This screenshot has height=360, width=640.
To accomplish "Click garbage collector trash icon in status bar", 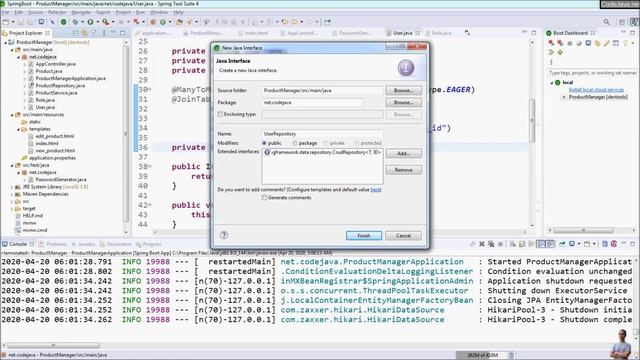I will click(x=511, y=355).
